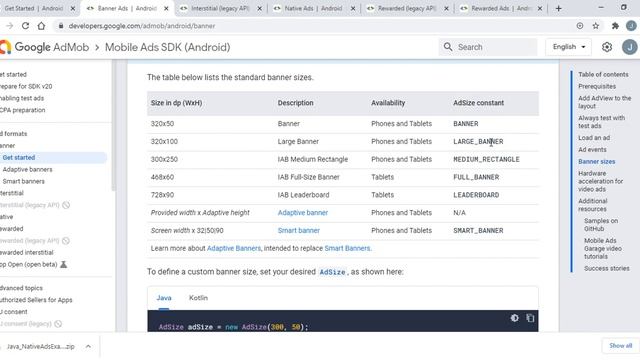This screenshot has width=640, height=360.
Task: Open the account avatar in the AdMob header
Action: [x=629, y=47]
